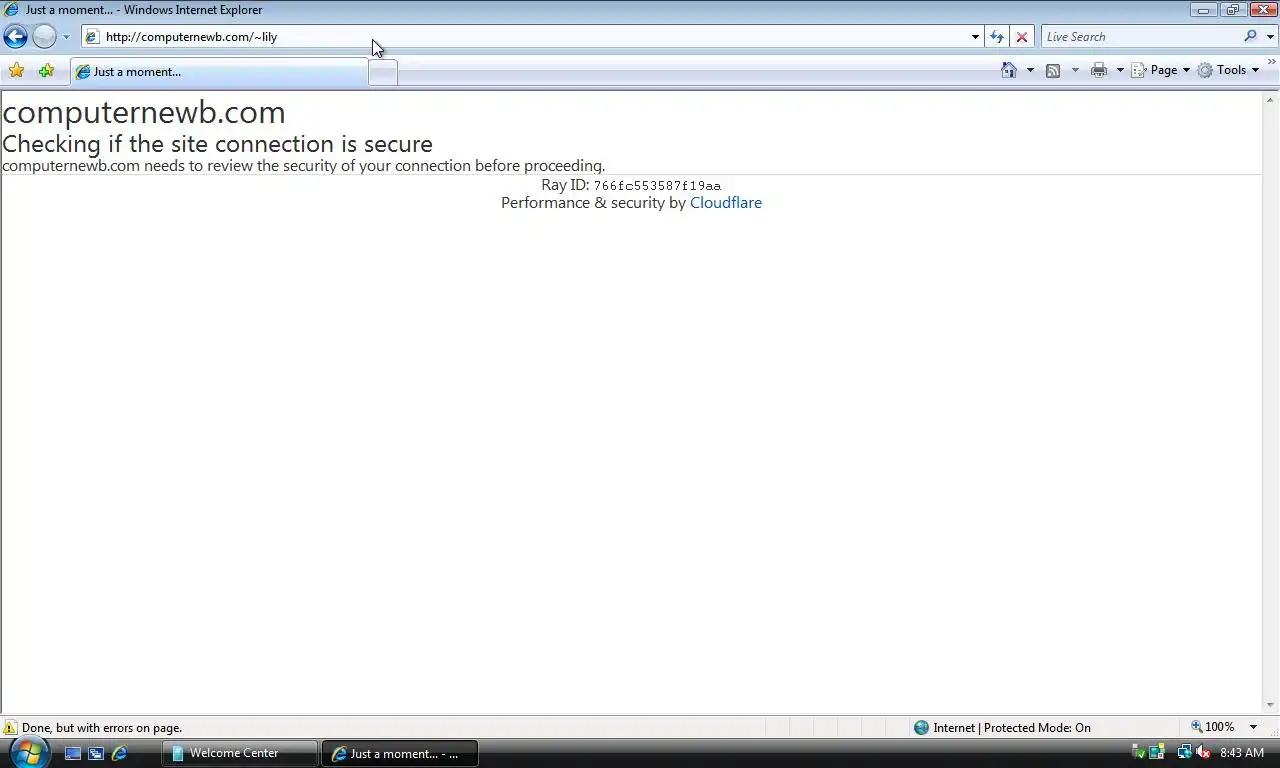Show more toolbar commands chevron

pos(1272,64)
